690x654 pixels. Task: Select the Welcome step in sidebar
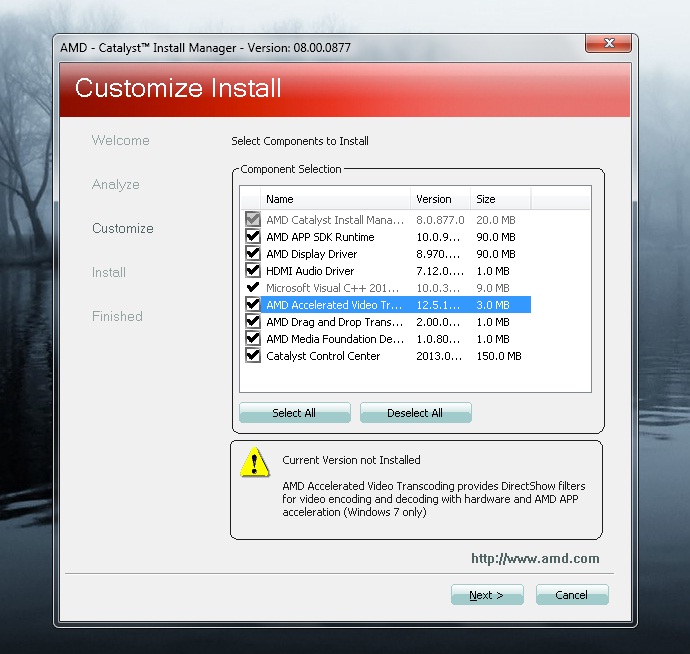121,140
